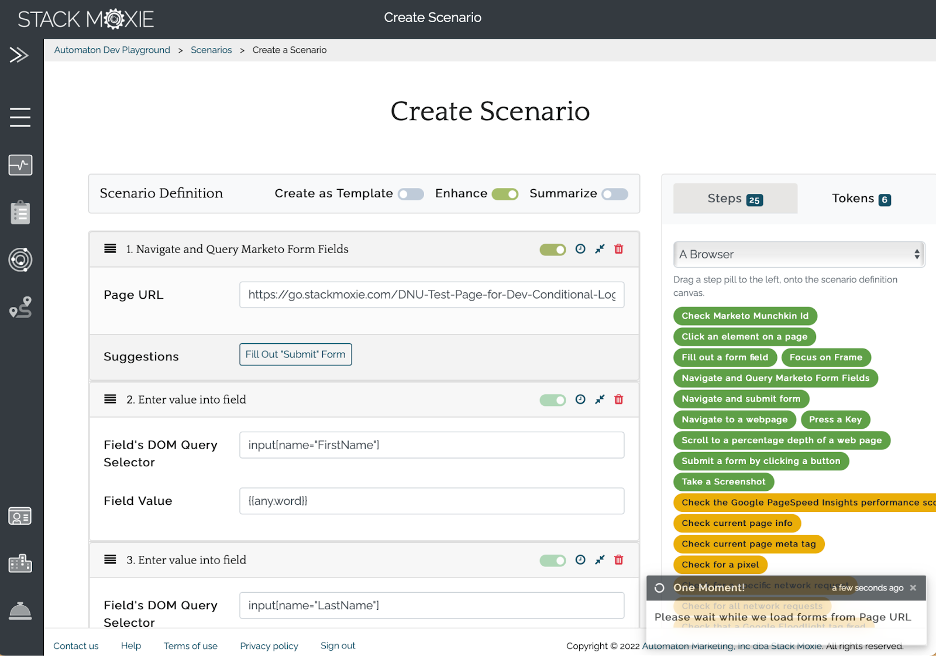Screen dimensions: 936x656
Task: Click the Stack Moxie logo
Action: [86, 19]
